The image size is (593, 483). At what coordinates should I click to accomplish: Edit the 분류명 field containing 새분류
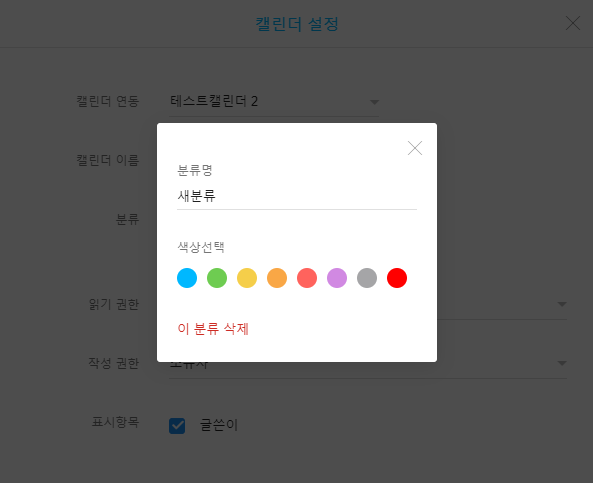[x=297, y=196]
